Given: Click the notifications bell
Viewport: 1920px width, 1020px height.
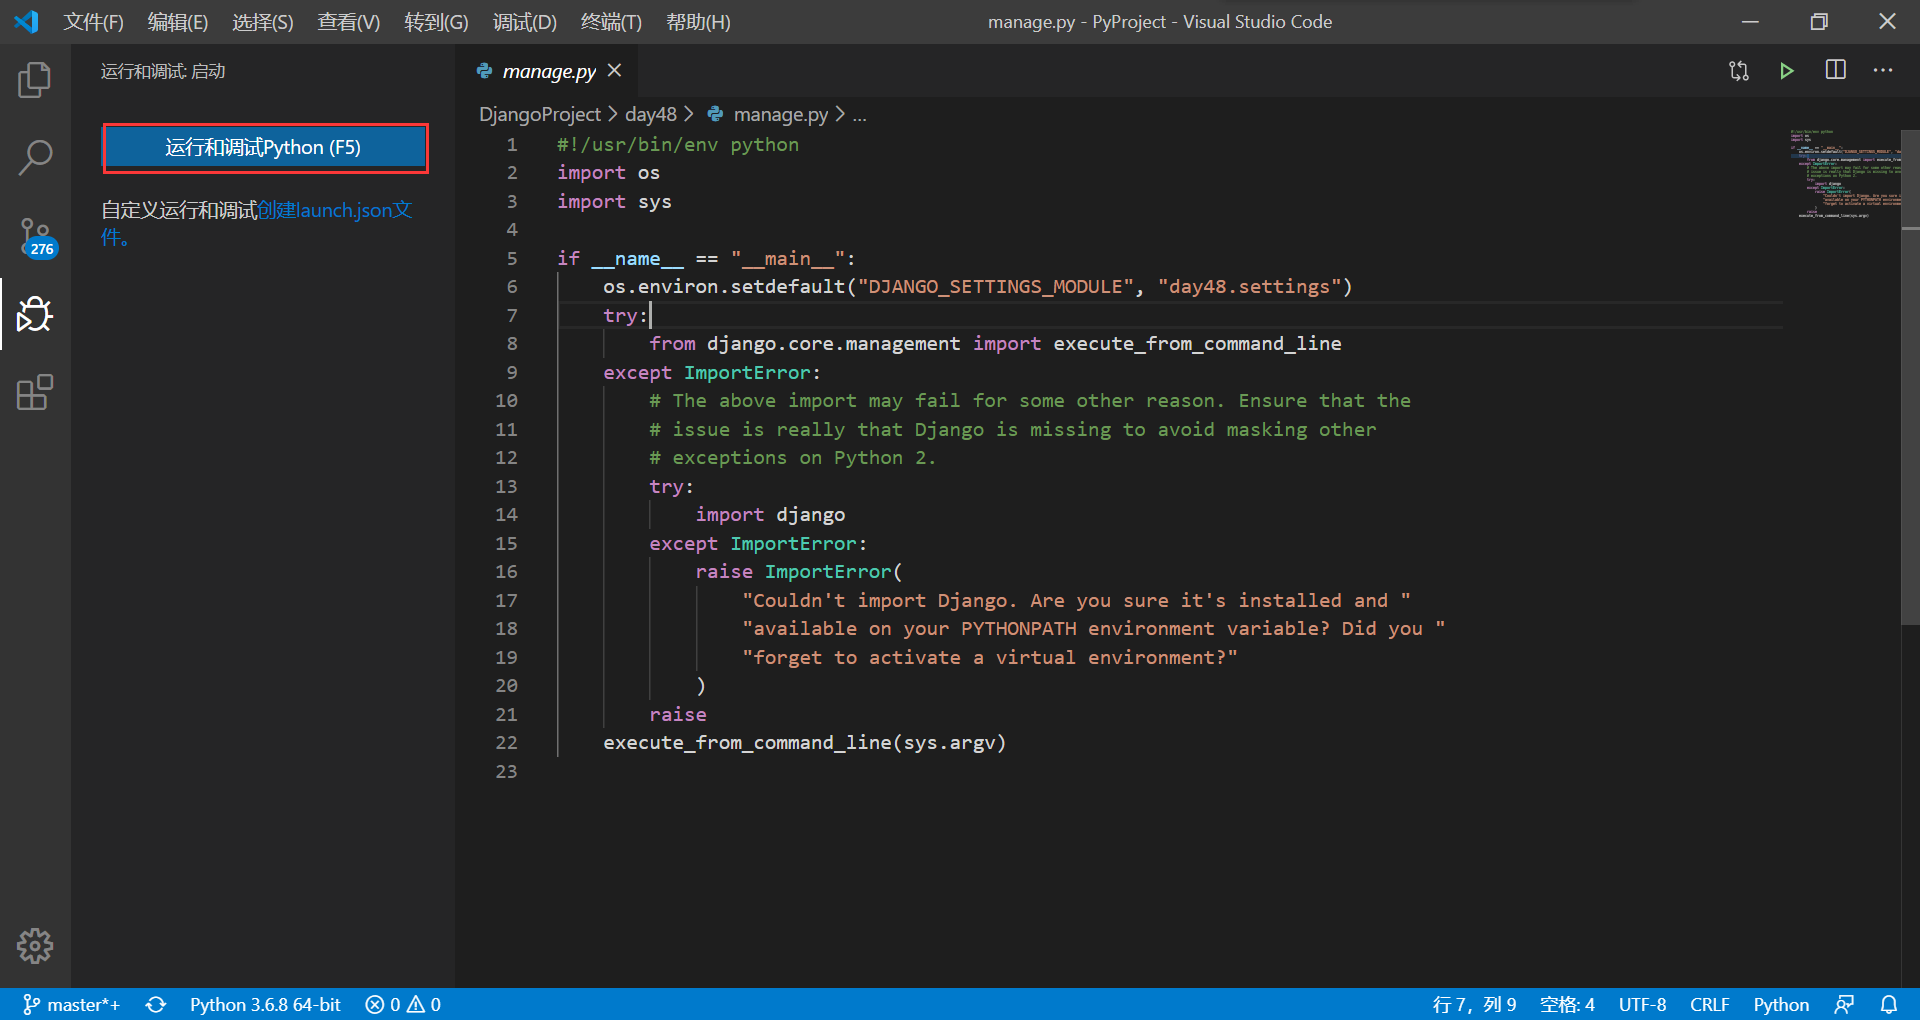Looking at the screenshot, I should [1889, 1004].
